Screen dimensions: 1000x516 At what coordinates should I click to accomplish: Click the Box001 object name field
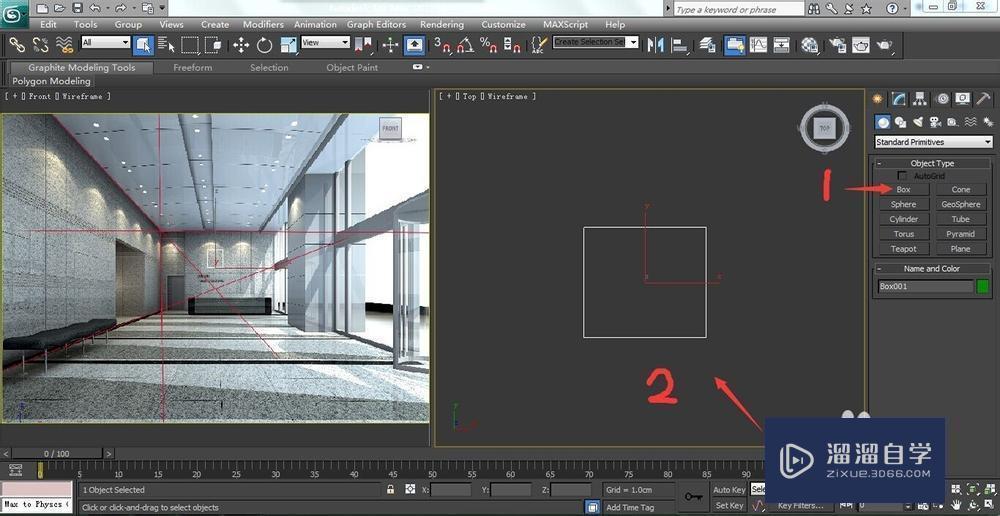click(x=925, y=286)
